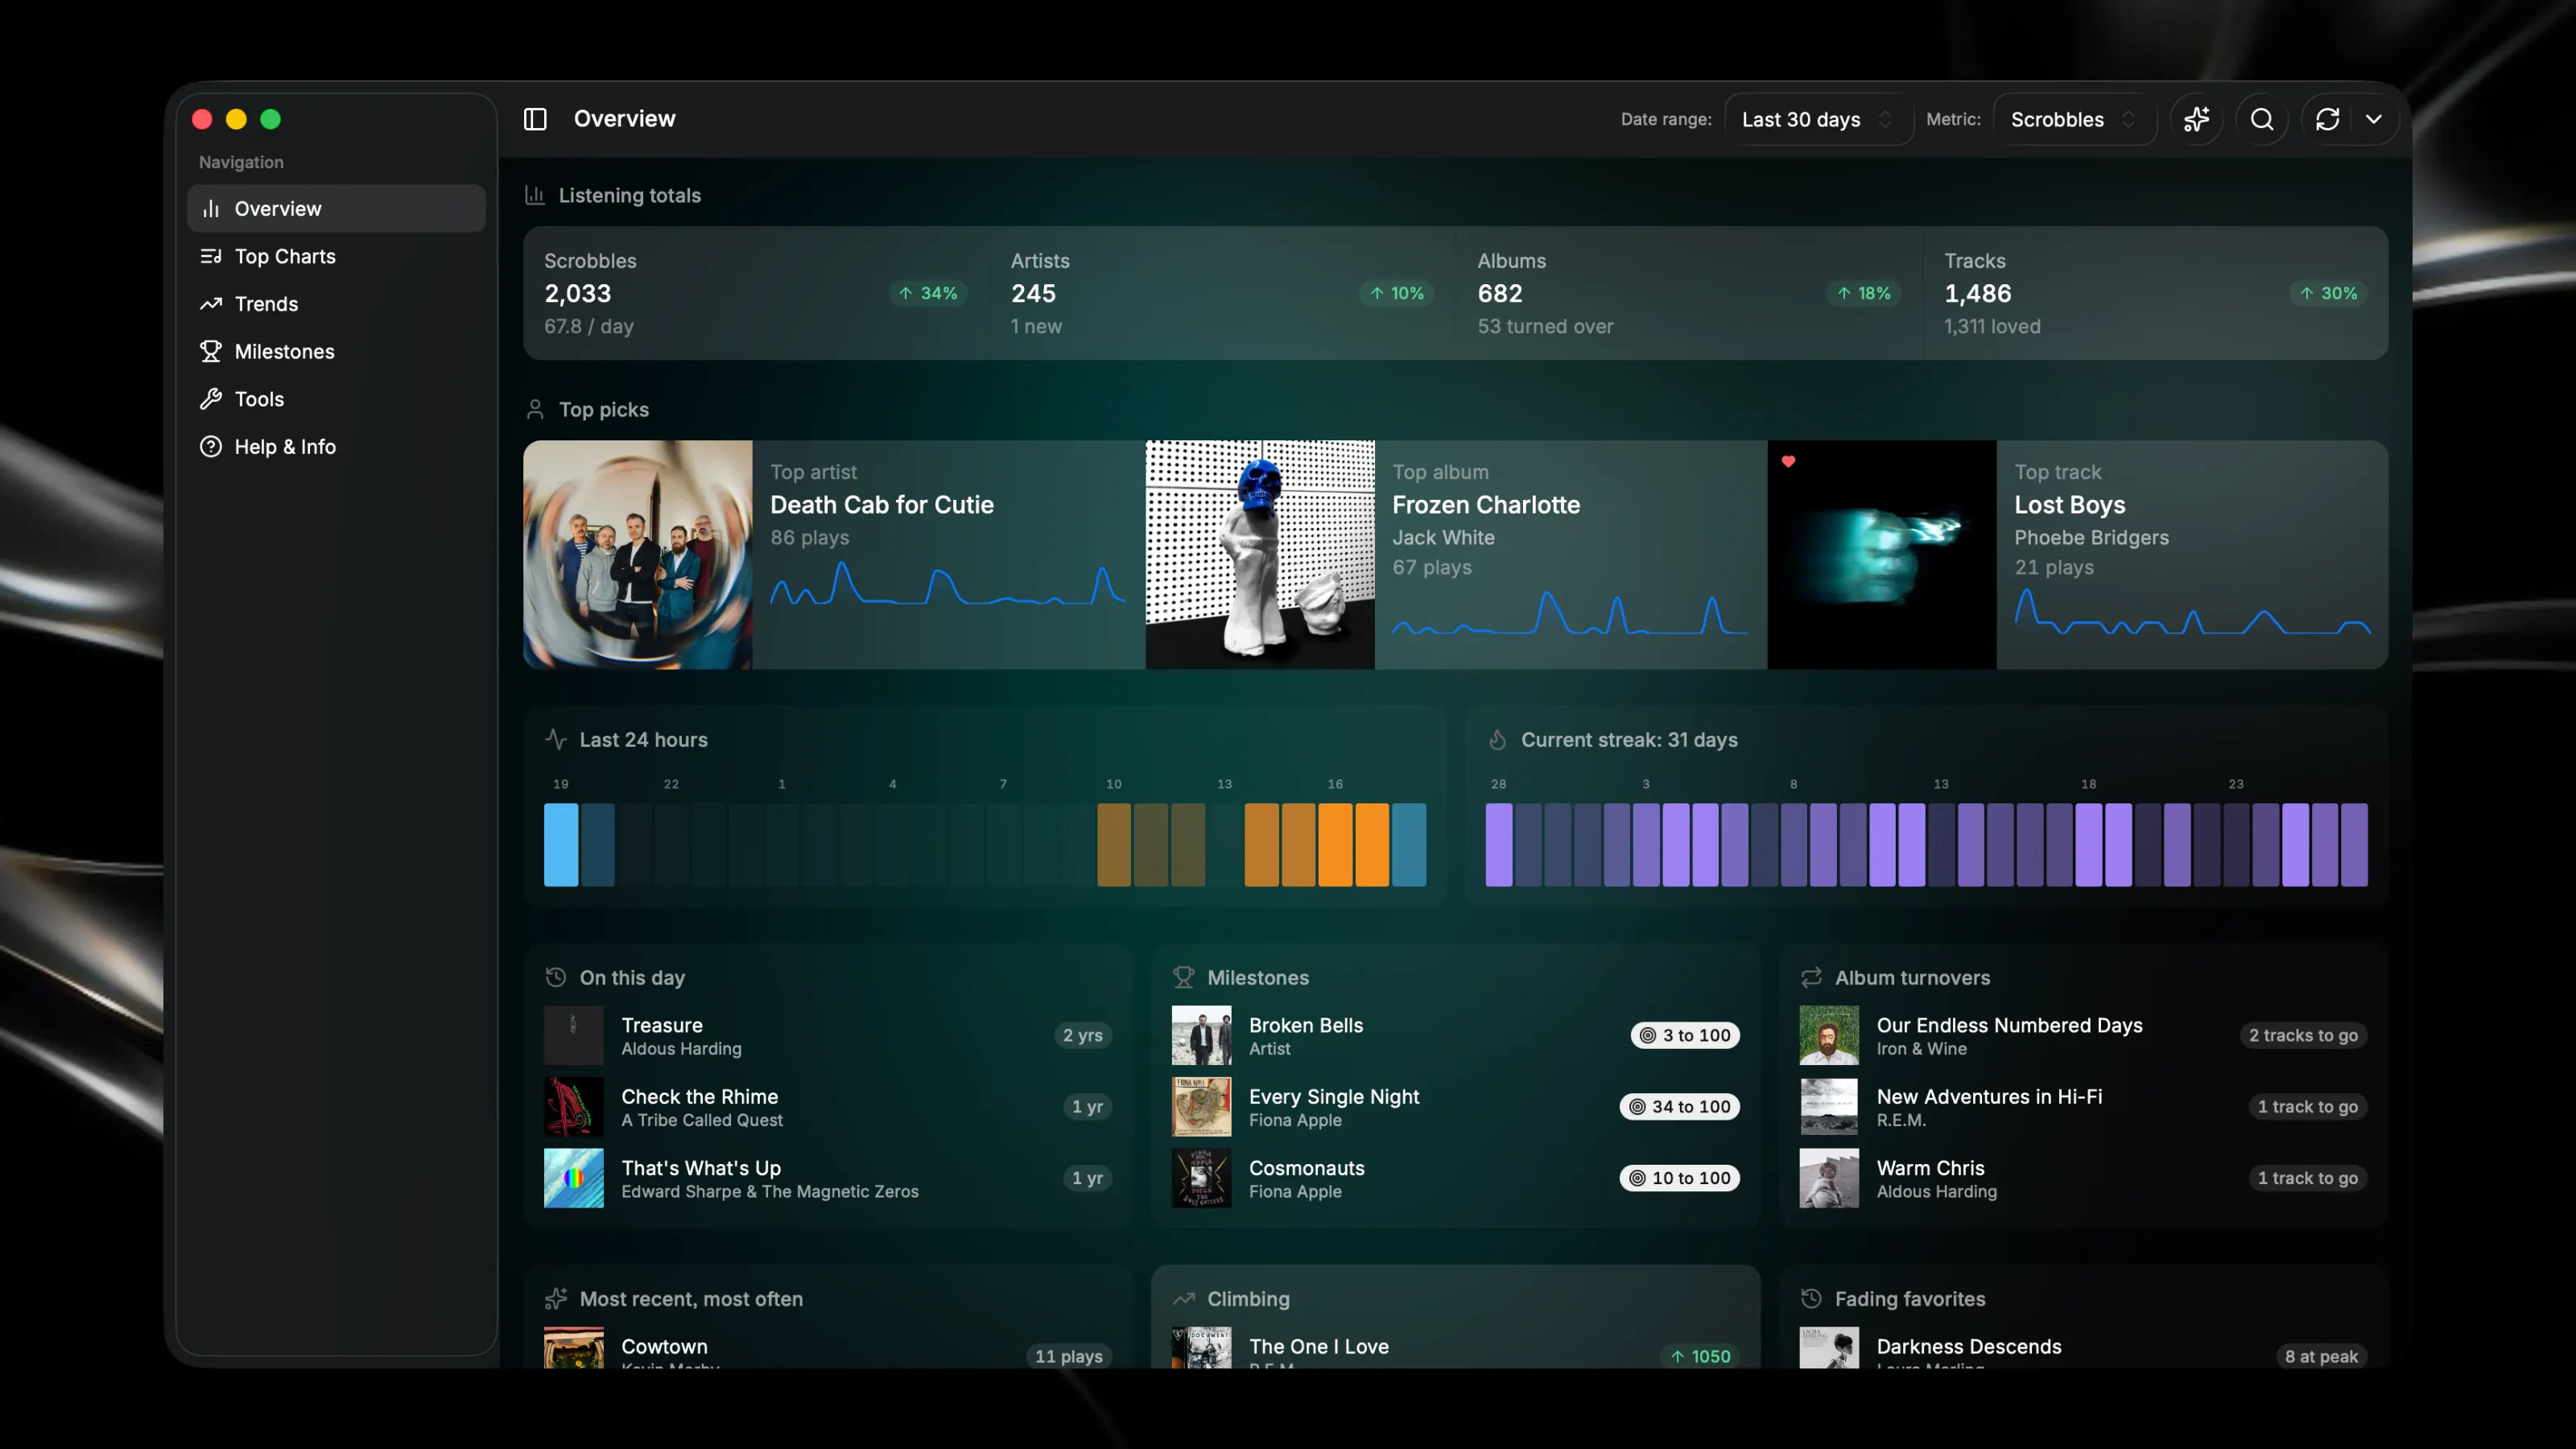Click the heart icon on Lost Boys artwork
2576x1449 pixels.
pos(1788,461)
